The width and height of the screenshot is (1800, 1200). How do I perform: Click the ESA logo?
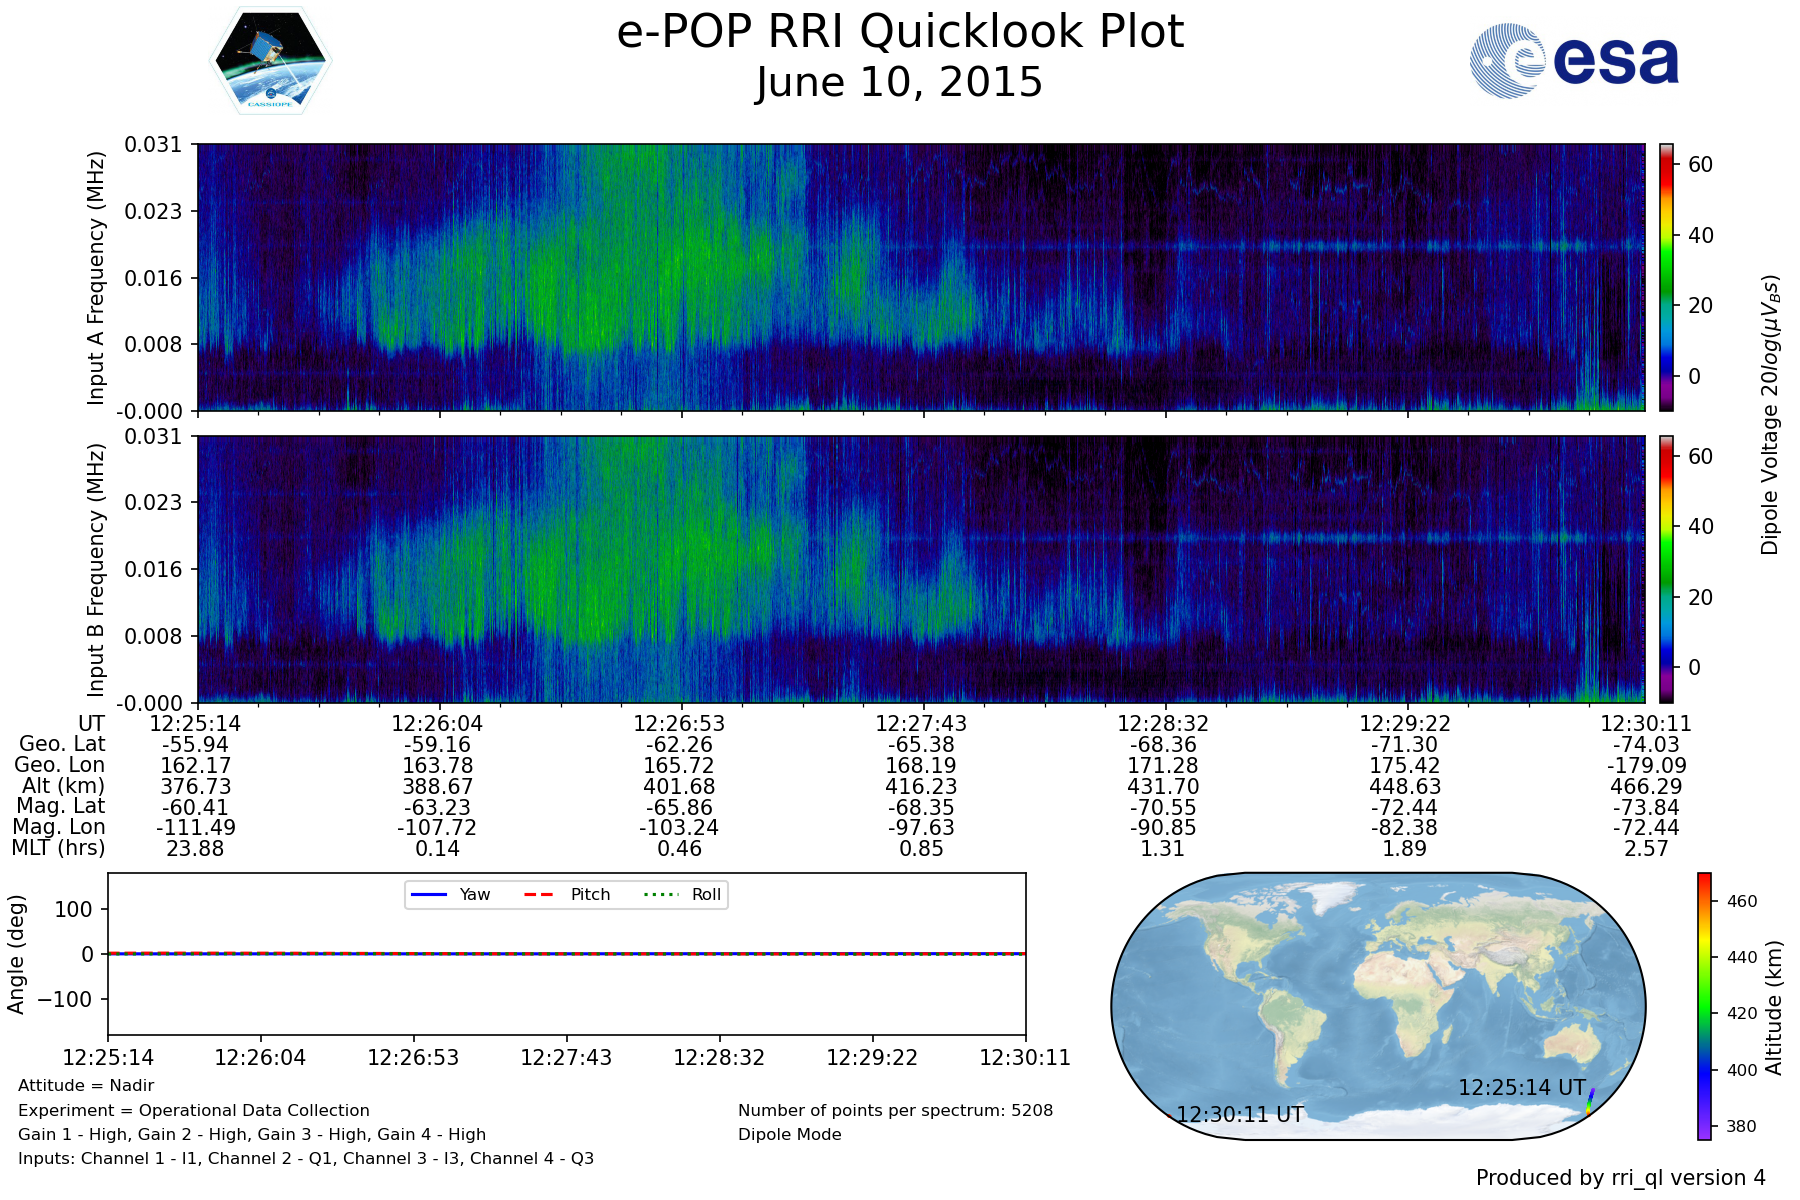pos(1574,61)
